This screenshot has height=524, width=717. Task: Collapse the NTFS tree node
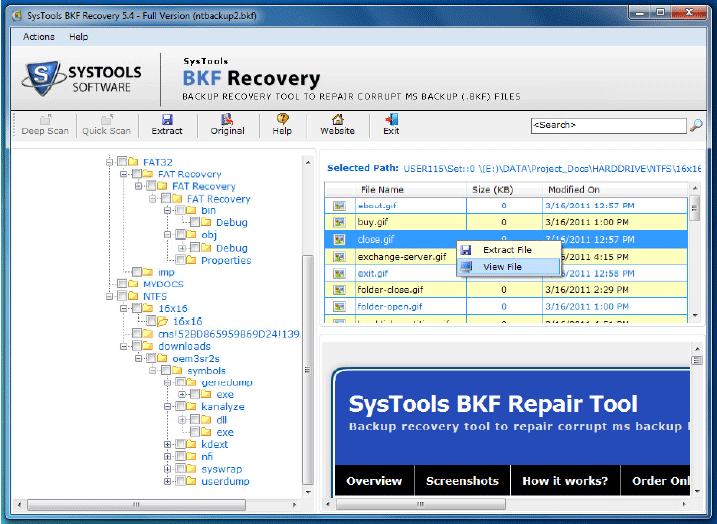[x=109, y=296]
